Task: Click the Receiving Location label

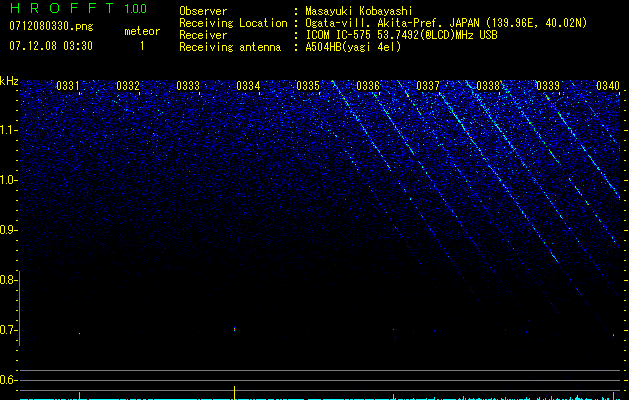Action: point(233,23)
